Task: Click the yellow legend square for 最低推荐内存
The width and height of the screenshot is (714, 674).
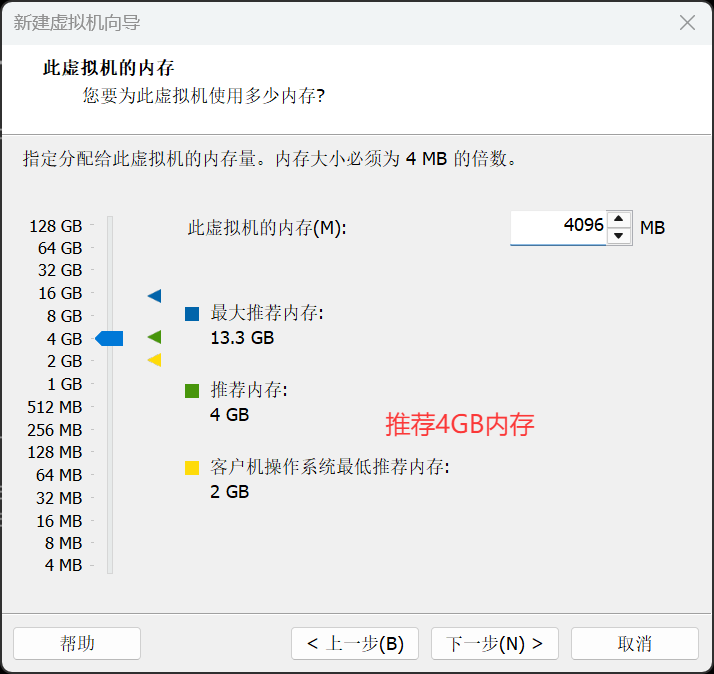Action: 192,468
